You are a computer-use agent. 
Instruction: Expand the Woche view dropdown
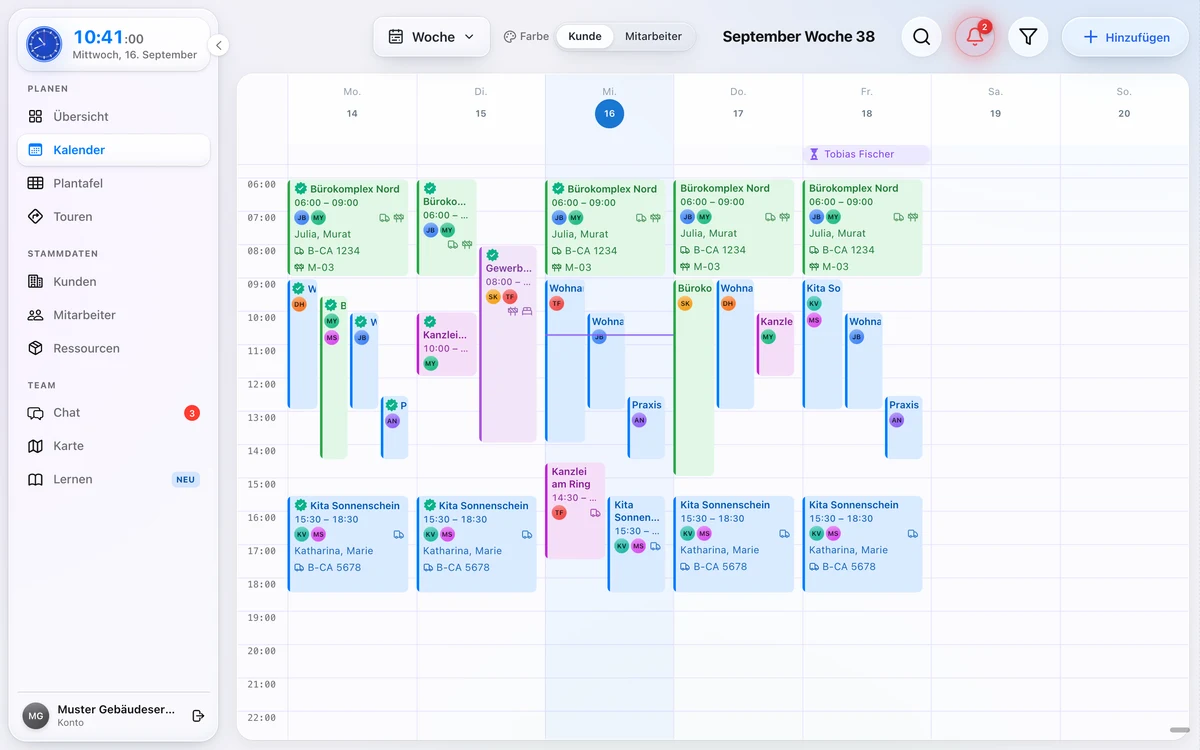[x=432, y=37]
